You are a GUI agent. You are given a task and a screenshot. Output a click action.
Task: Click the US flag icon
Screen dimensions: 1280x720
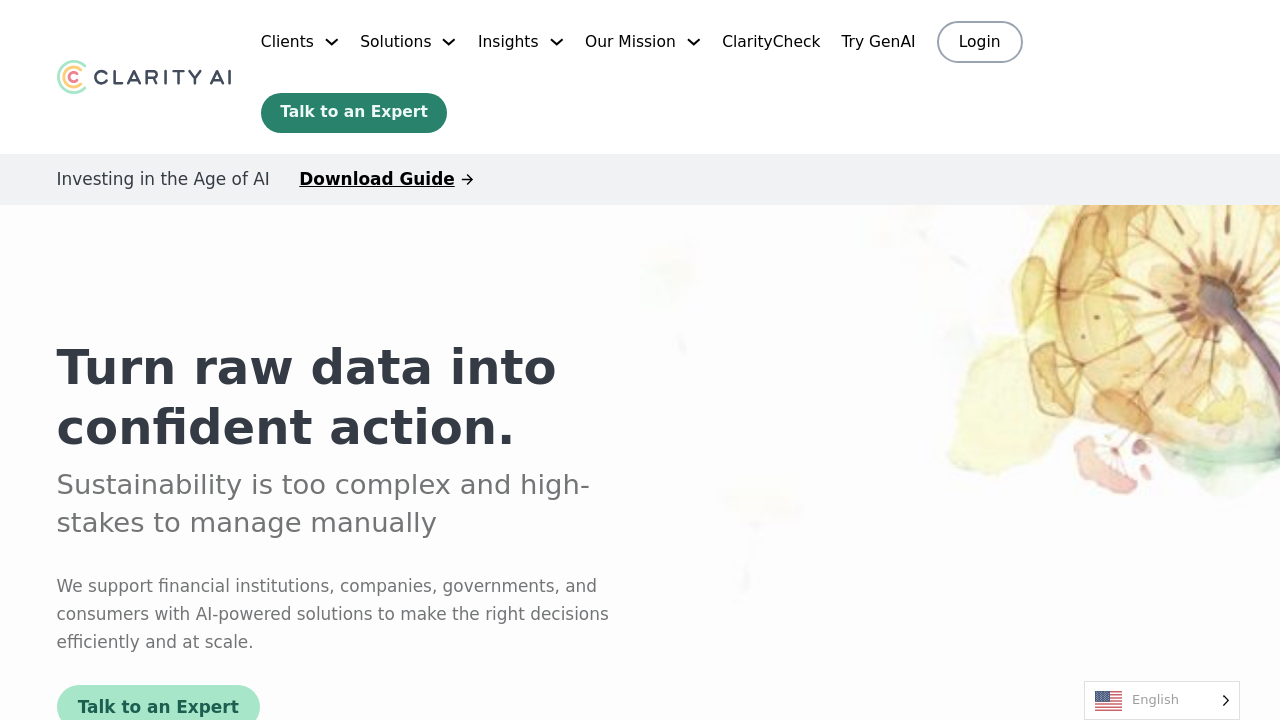click(x=1108, y=701)
